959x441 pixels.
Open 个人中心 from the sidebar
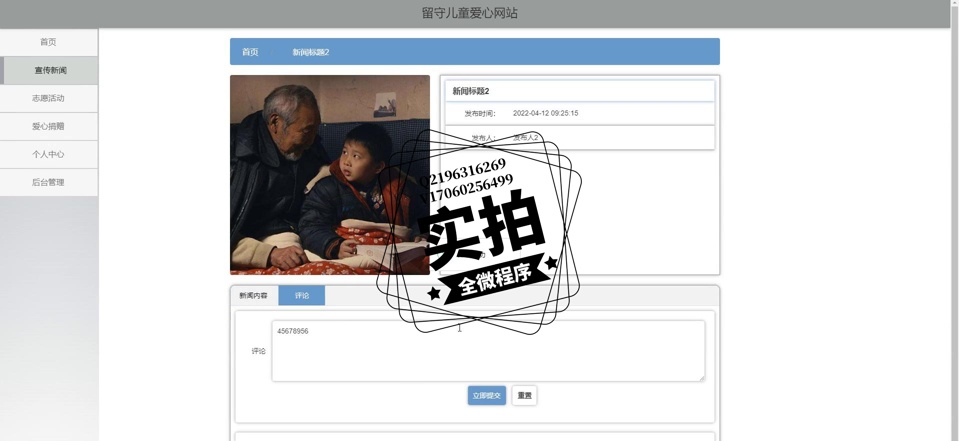pos(48,154)
